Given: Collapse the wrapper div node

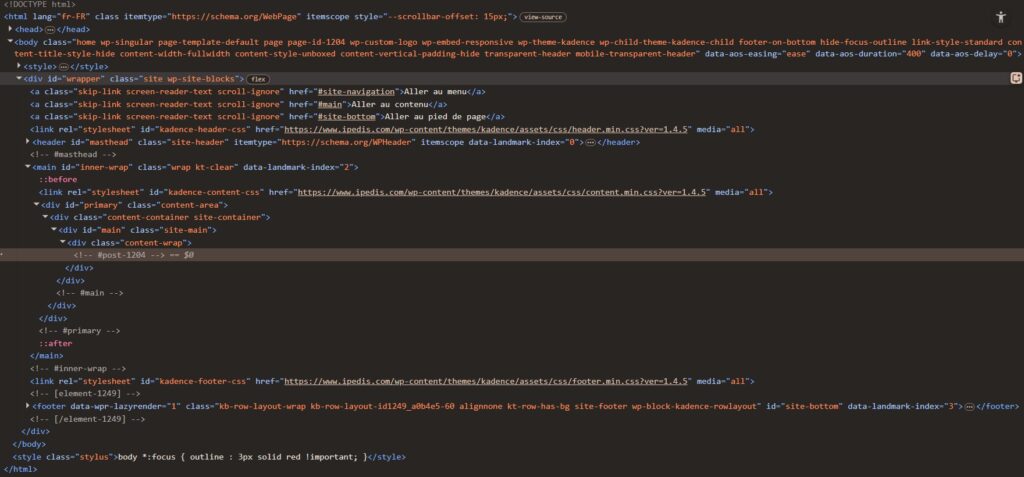Looking at the screenshot, I should coord(19,78).
